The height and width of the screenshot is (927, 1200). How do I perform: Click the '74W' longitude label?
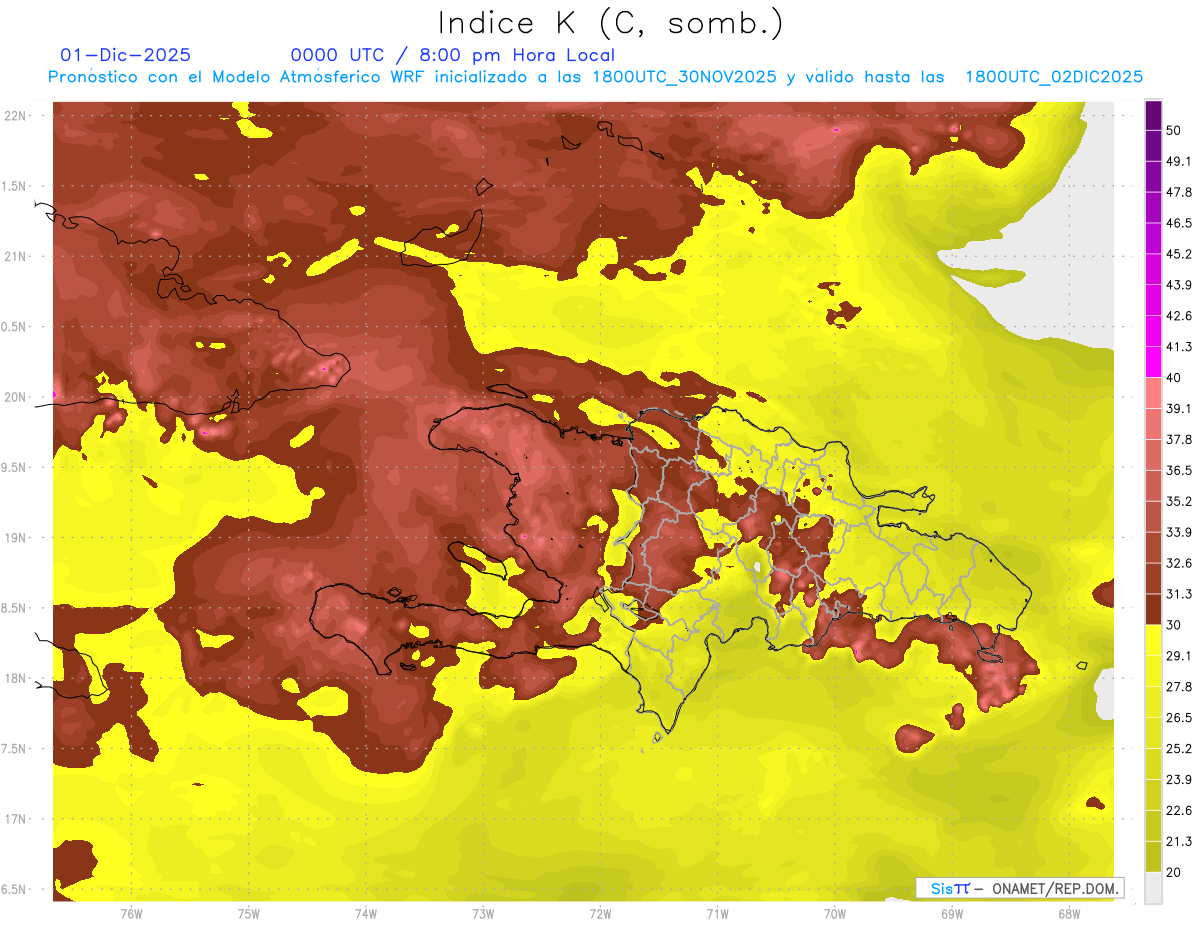pyautogui.click(x=366, y=913)
